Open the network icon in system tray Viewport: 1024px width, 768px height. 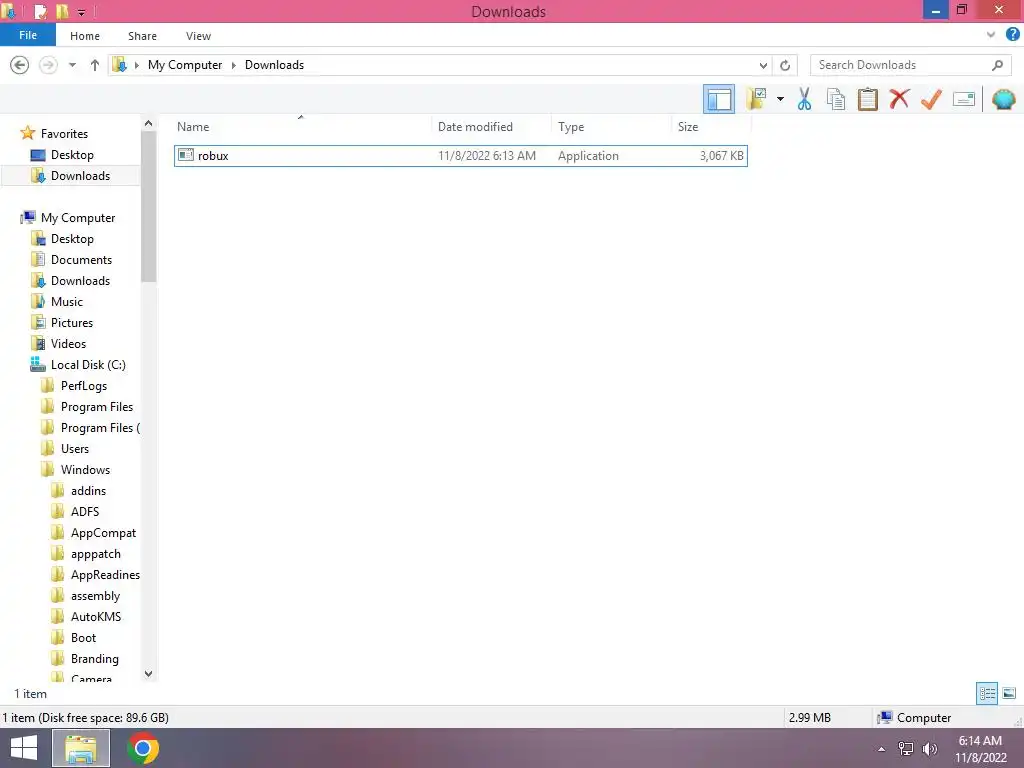point(906,749)
